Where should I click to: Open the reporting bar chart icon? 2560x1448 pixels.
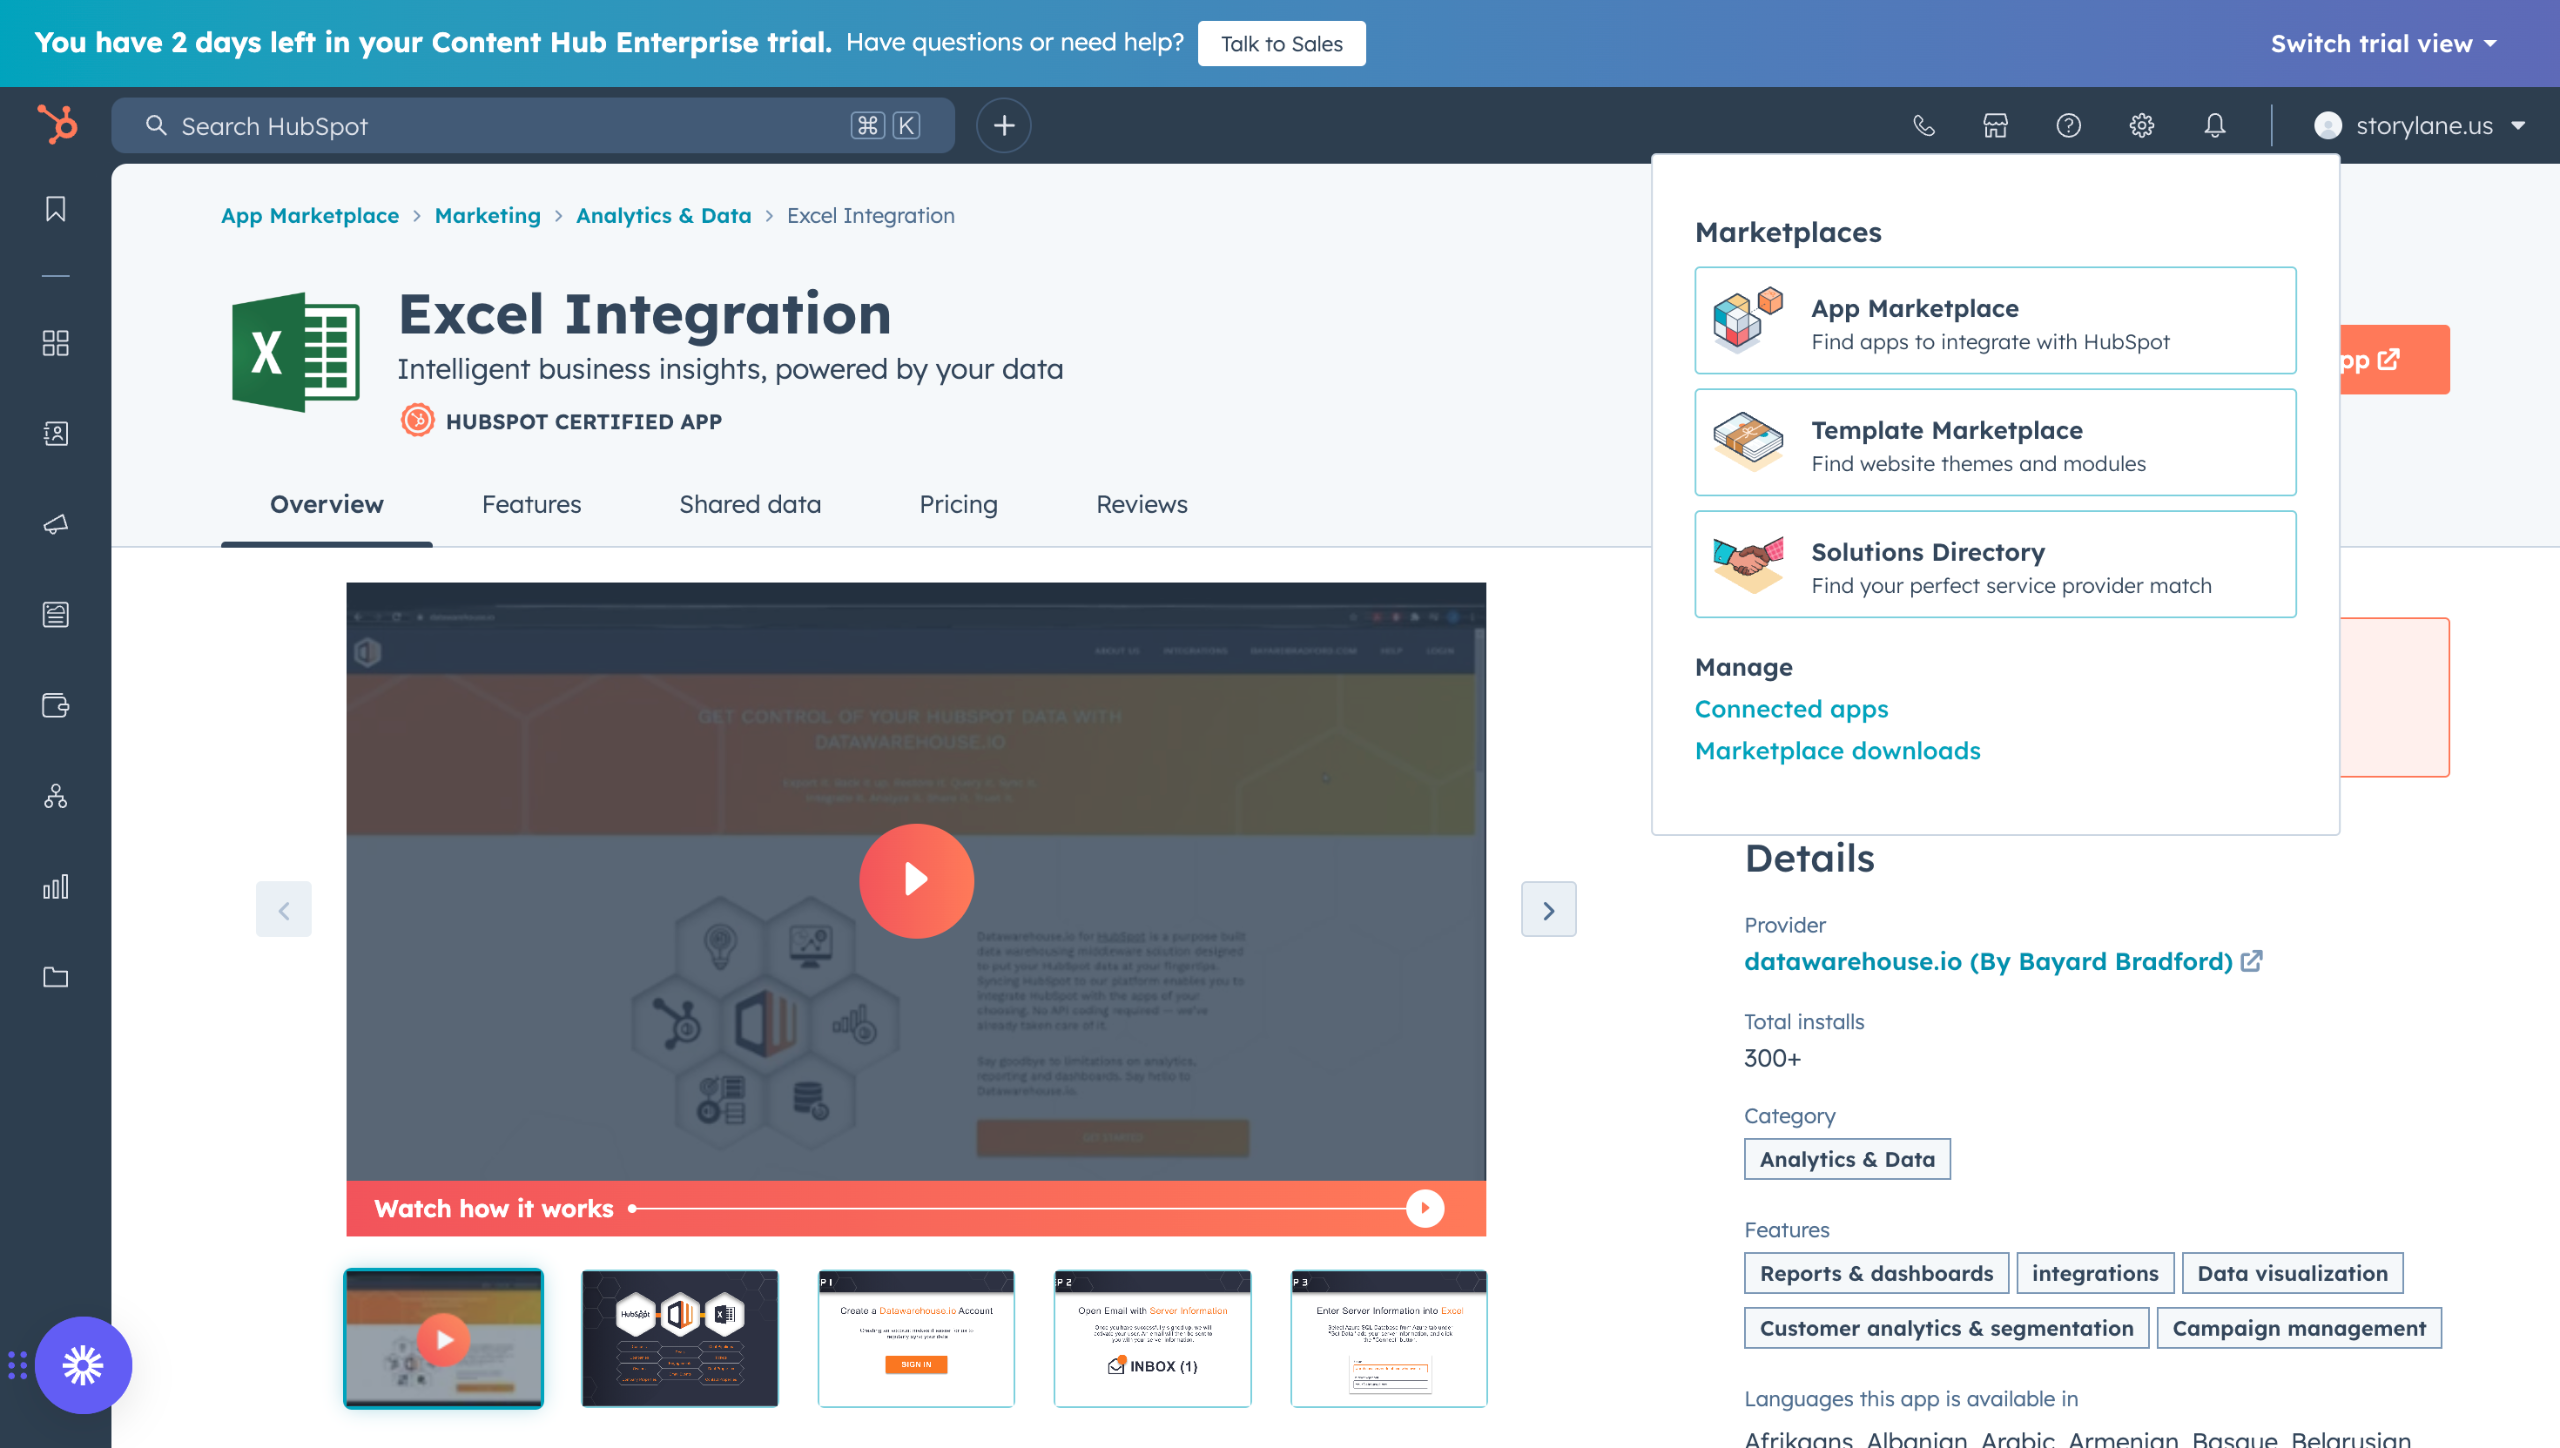(56, 887)
